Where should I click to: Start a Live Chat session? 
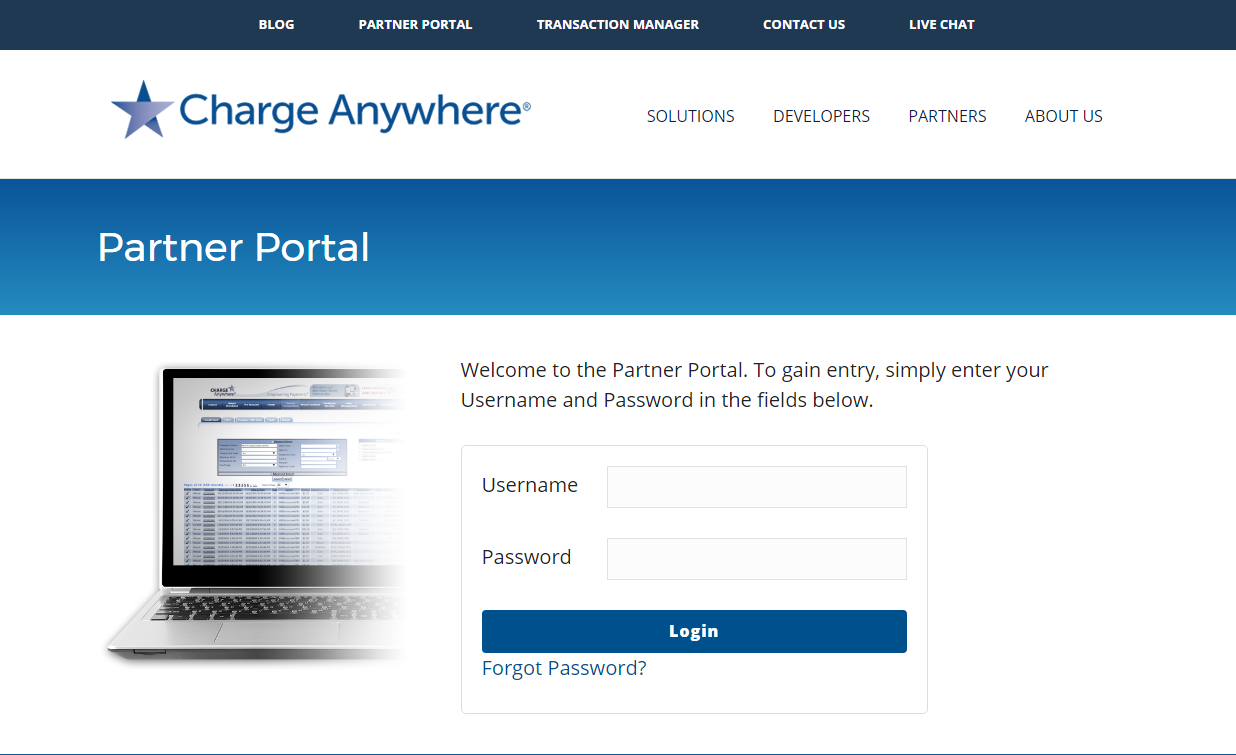coord(941,24)
